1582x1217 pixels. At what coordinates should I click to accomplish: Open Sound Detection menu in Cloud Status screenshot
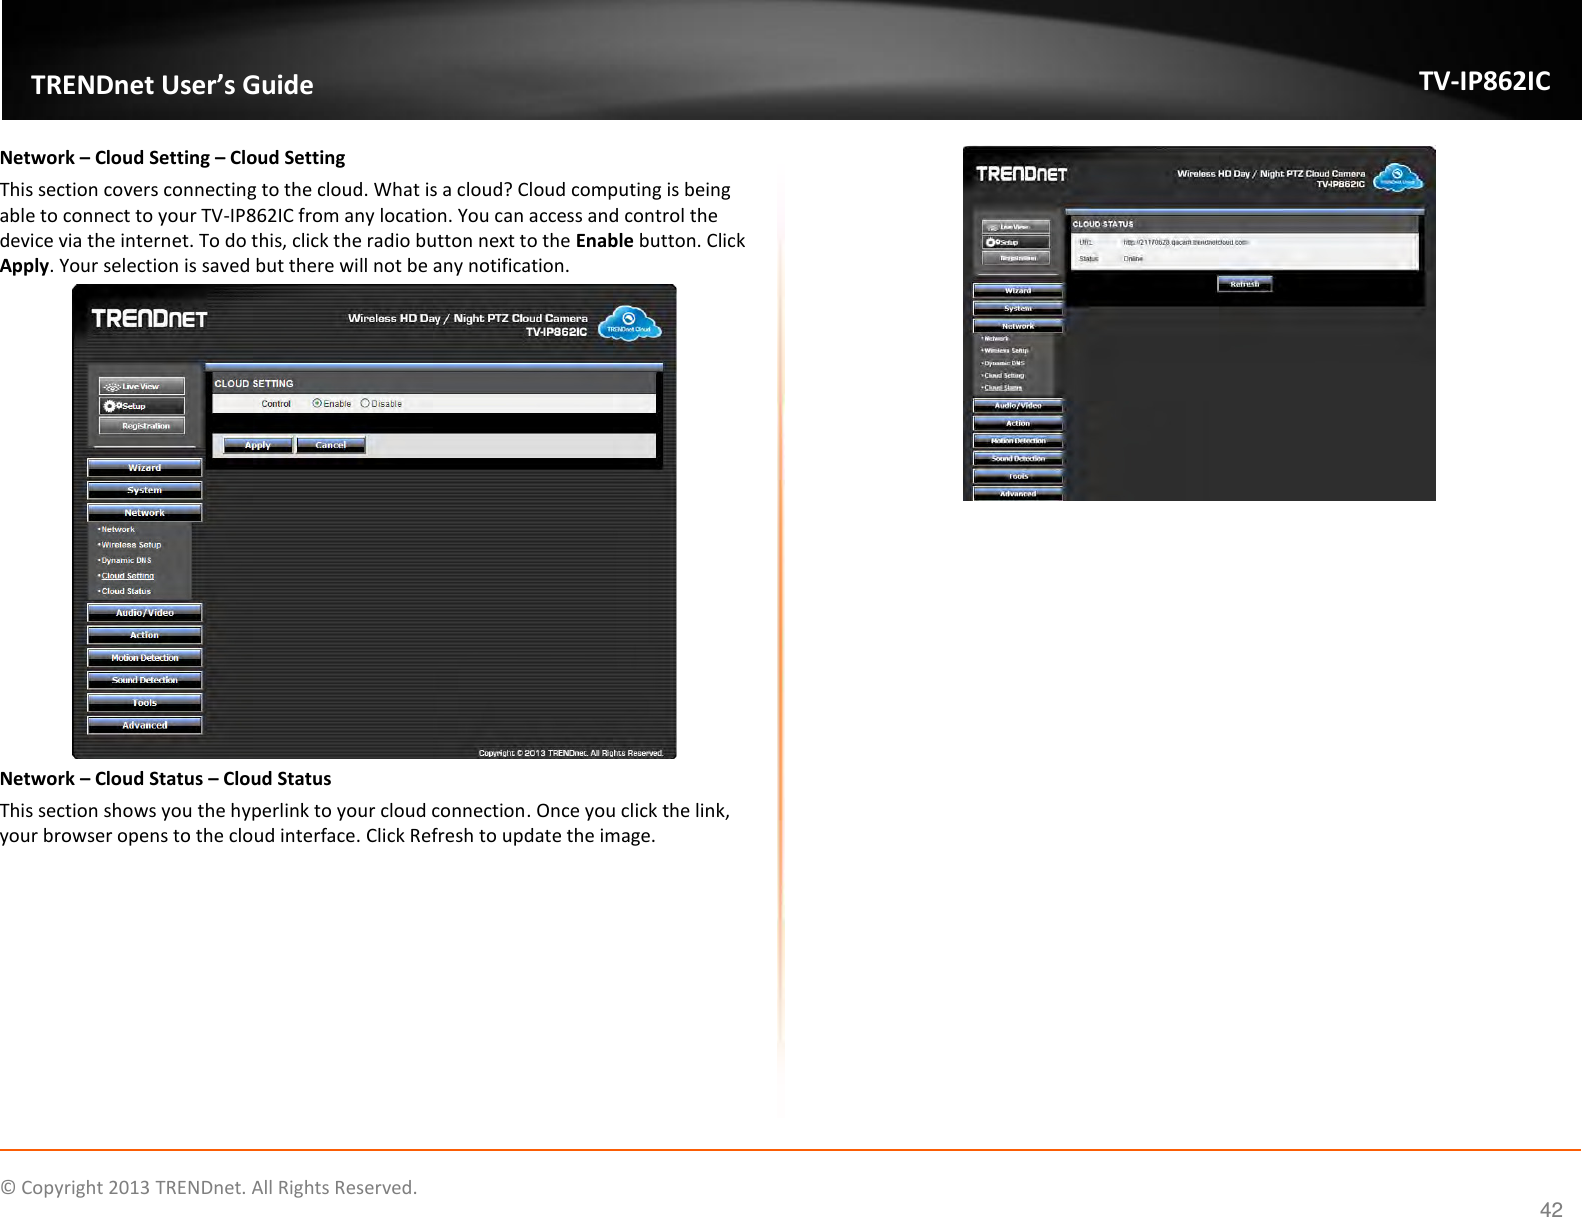click(1018, 458)
